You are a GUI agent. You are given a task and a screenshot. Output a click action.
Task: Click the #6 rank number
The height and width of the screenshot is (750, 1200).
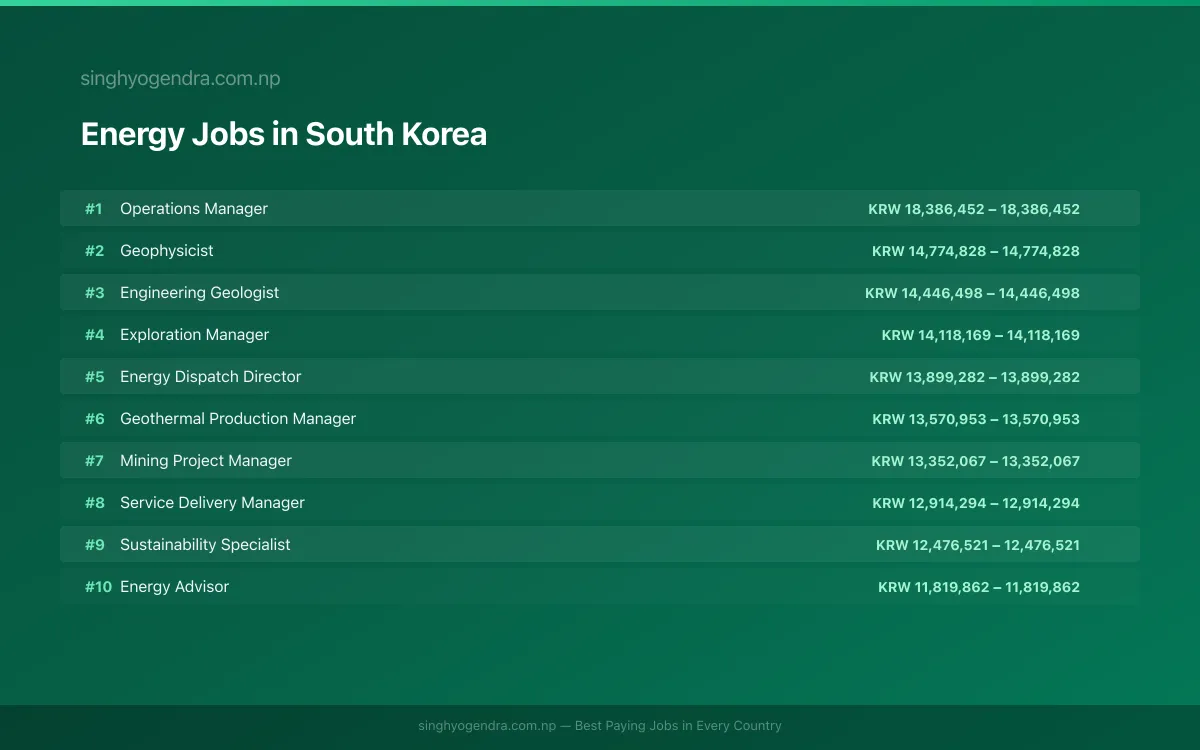[94, 419]
